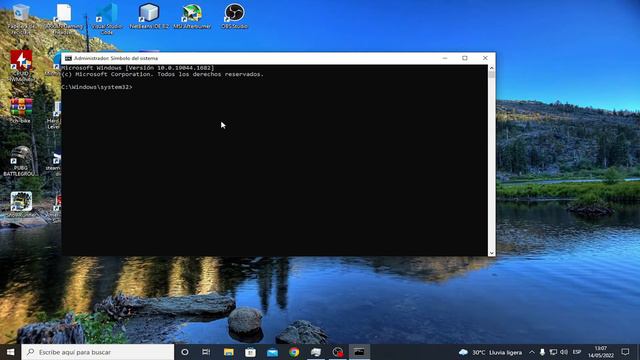The height and width of the screenshot is (360, 640).
Task: Click the Microsoft Corporation copyright line
Action: 162,74
